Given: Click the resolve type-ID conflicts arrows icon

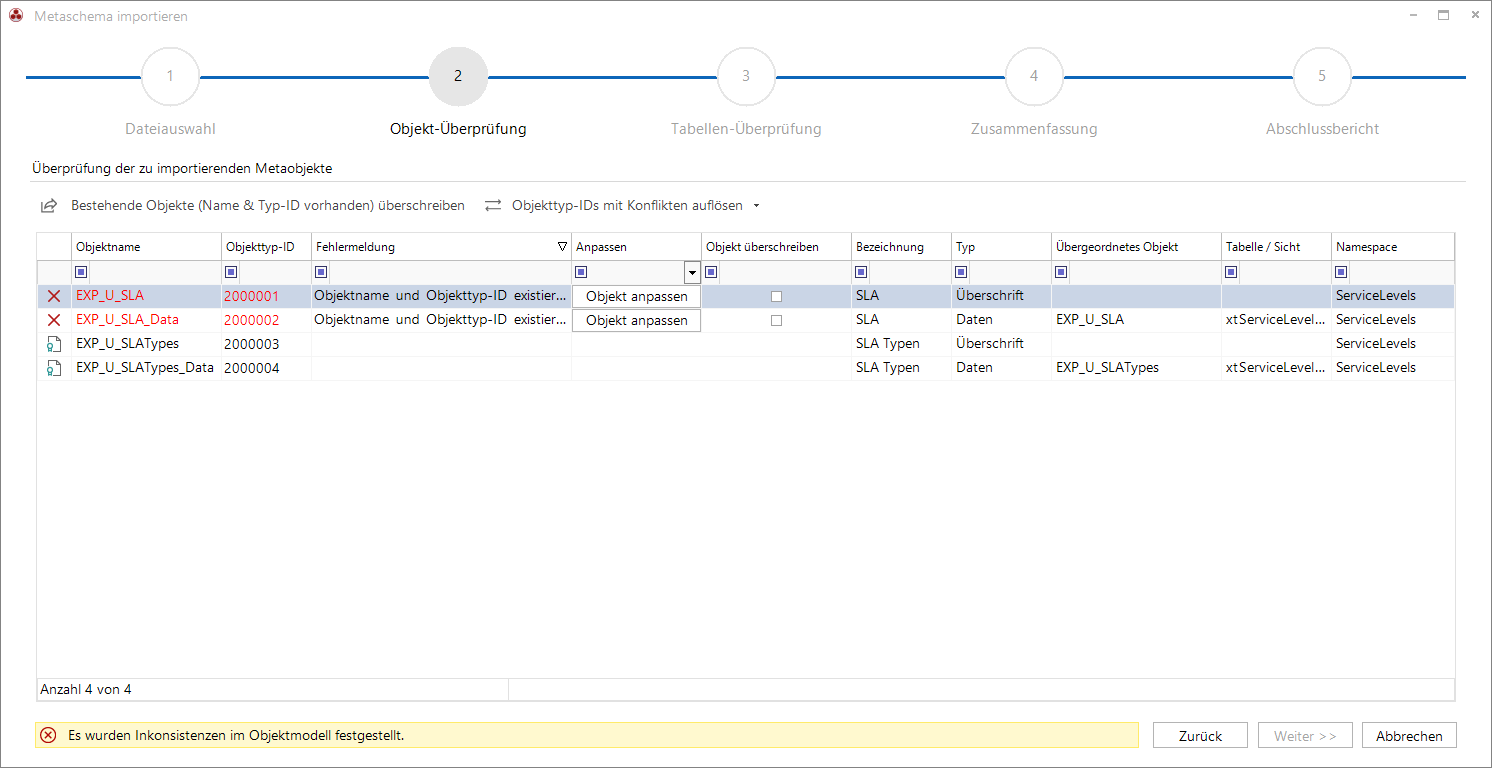Looking at the screenshot, I should pos(493,206).
